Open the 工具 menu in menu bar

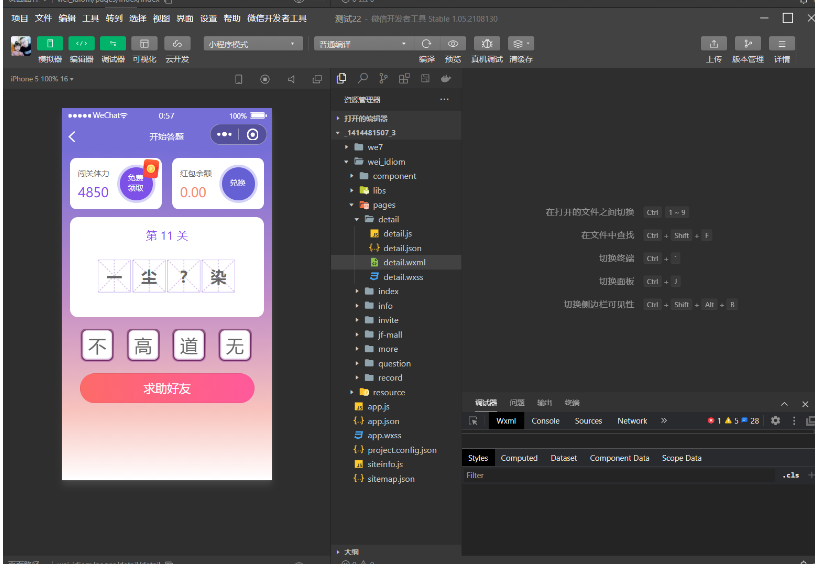pyautogui.click(x=90, y=18)
